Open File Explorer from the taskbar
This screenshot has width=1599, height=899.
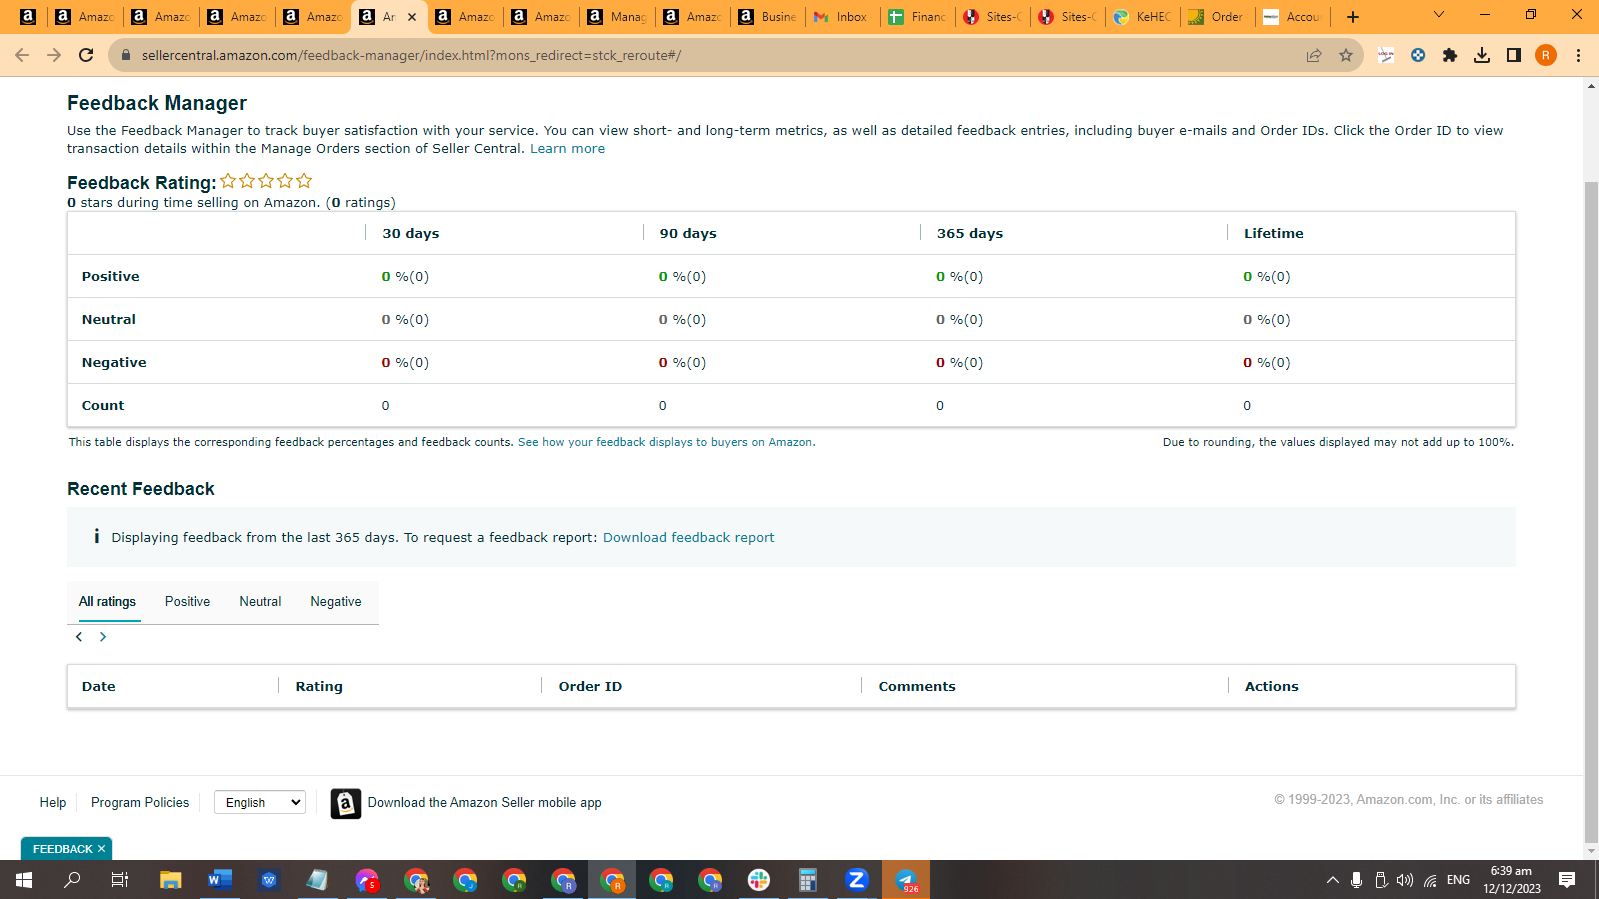(x=171, y=880)
